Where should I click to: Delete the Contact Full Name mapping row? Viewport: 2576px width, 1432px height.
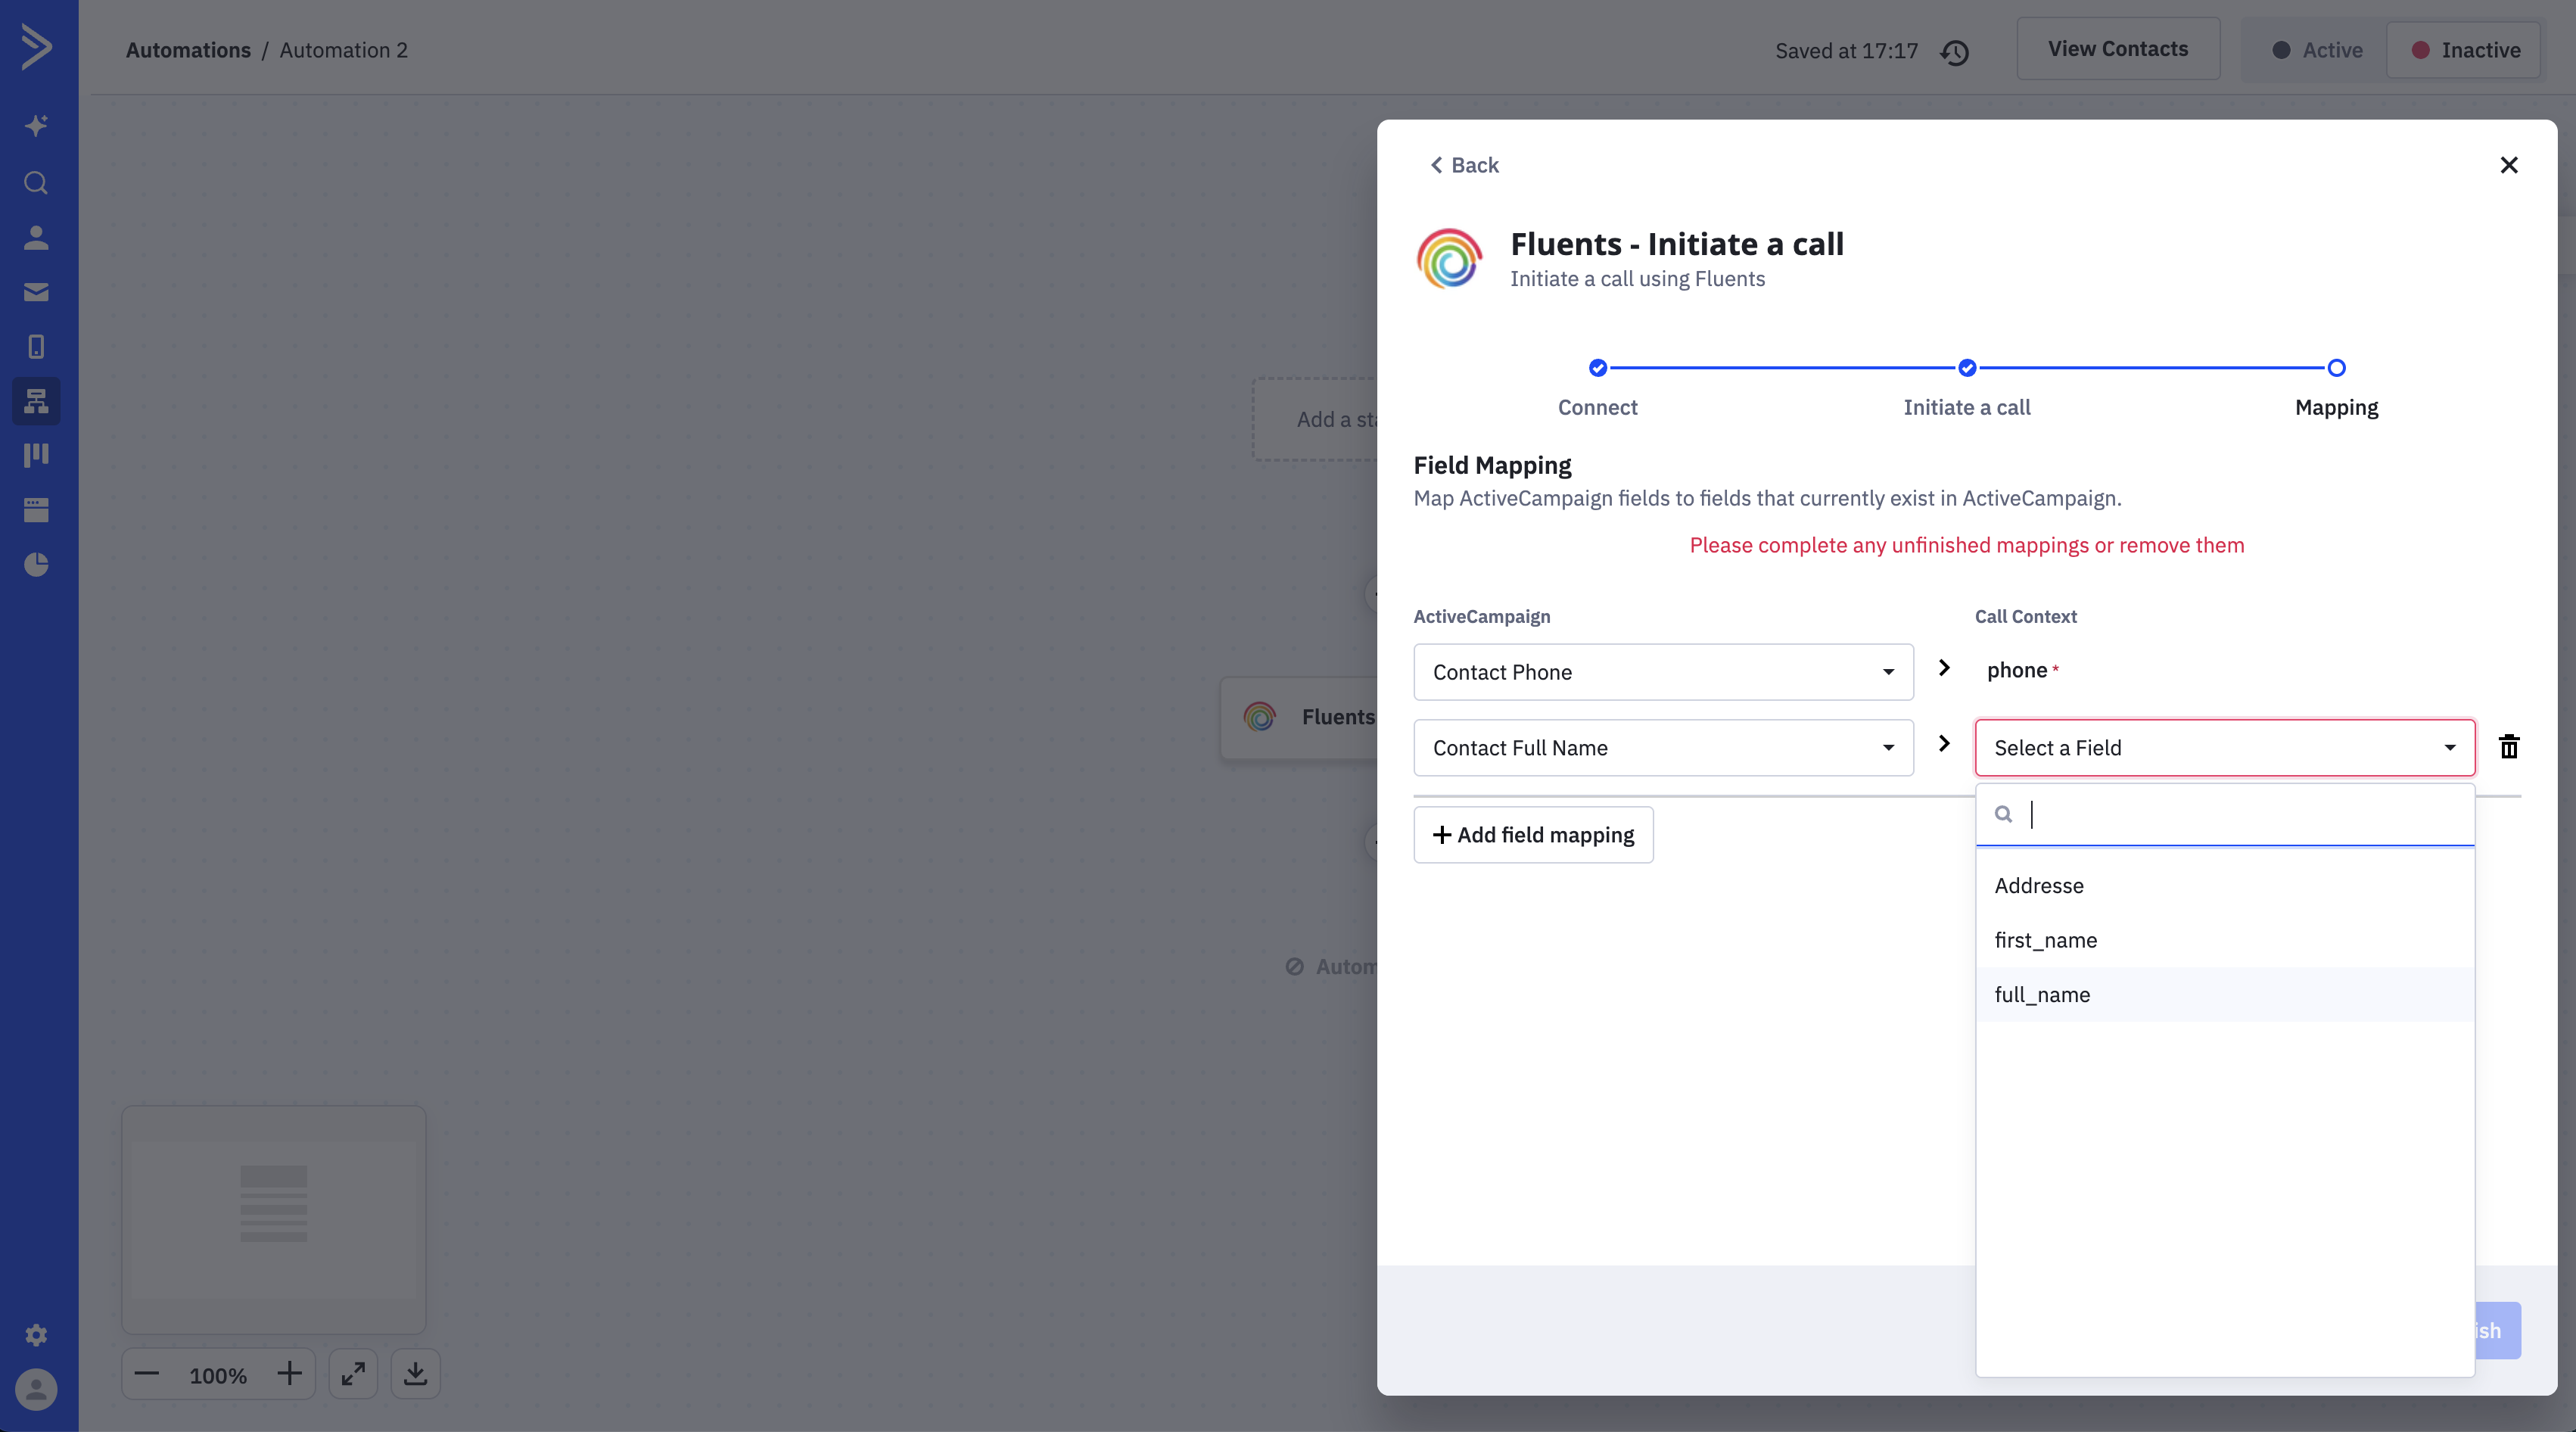tap(2508, 747)
